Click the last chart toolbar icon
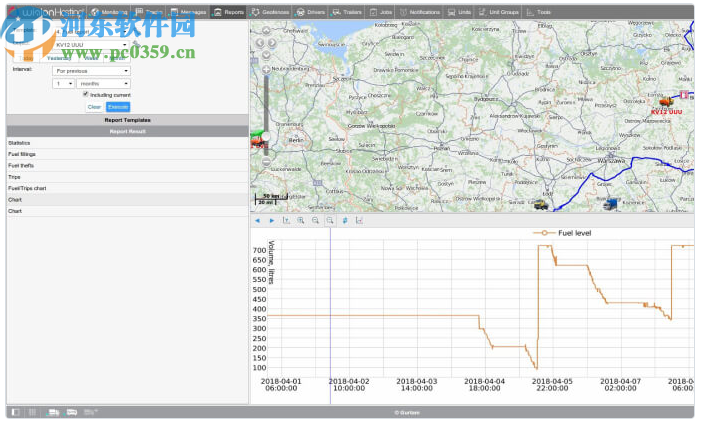The width and height of the screenshot is (714, 422). 359,220
